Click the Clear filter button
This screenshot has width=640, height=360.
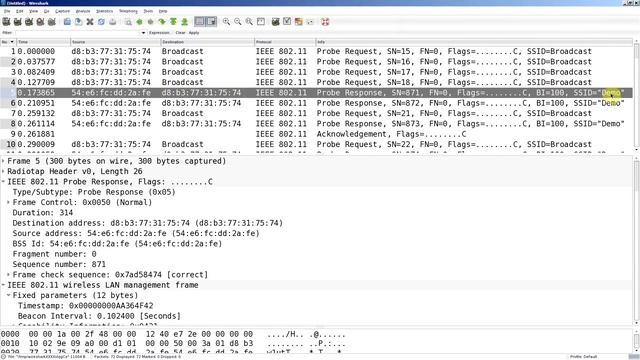(180, 33)
